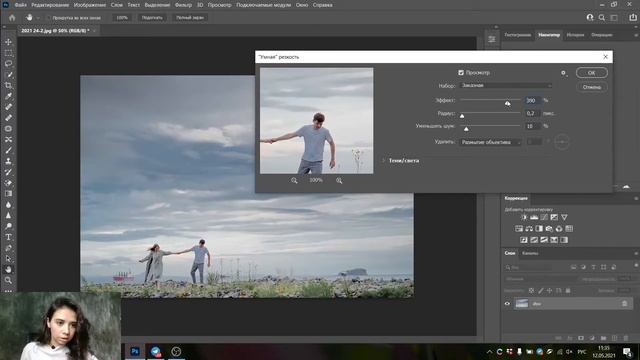Open OBS from the taskbar
The height and width of the screenshot is (360, 640).
(x=176, y=351)
